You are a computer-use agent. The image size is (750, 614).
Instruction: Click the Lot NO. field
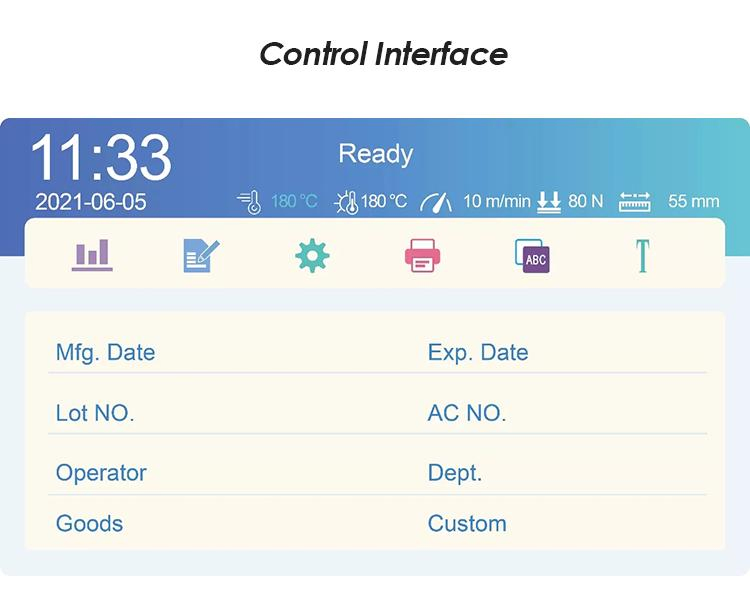[95, 413]
